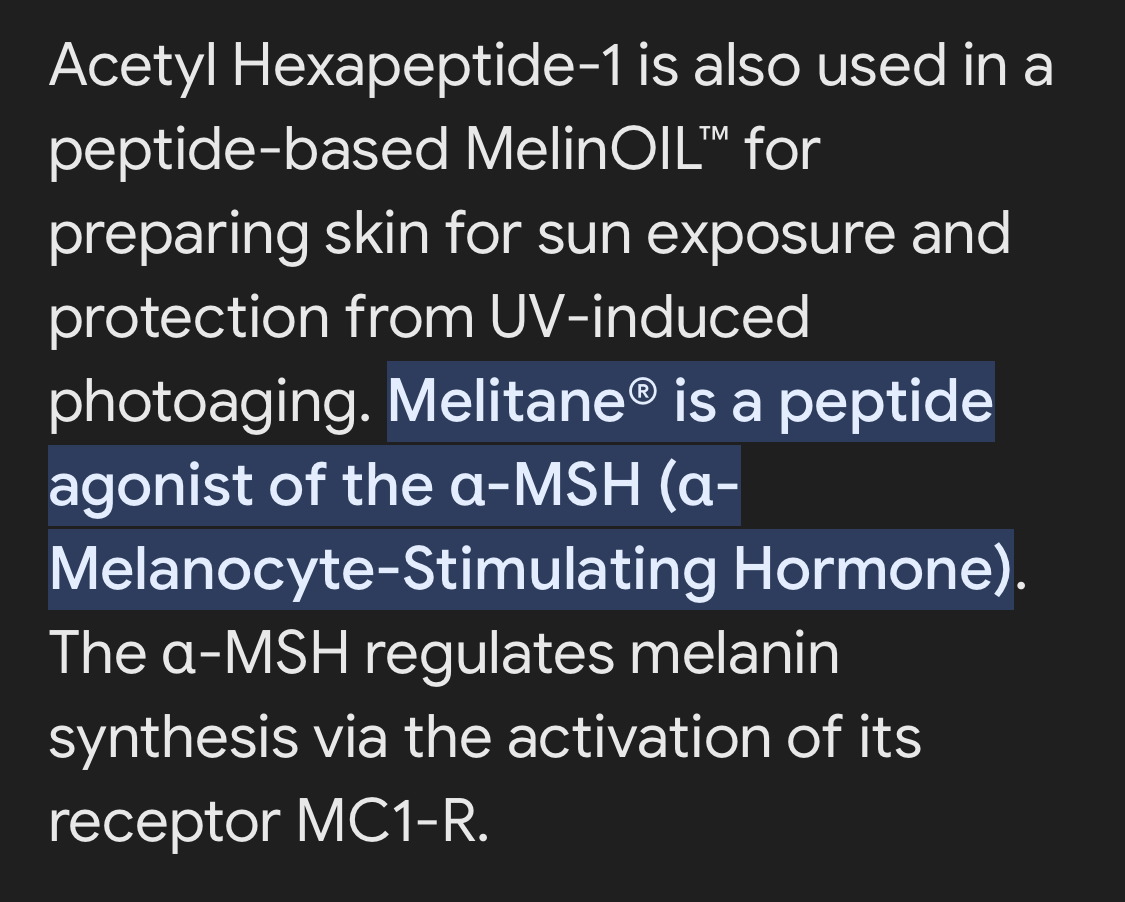Click 'The α-MSH' sentence start
Viewport: 1125px width, 902px height.
(199, 654)
